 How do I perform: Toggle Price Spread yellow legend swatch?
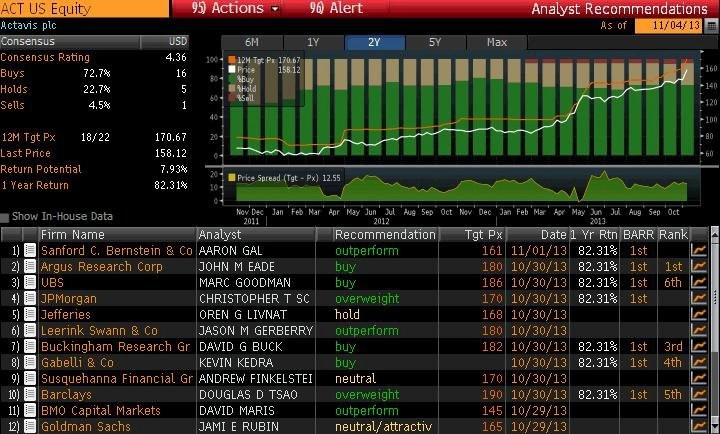pyautogui.click(x=231, y=178)
